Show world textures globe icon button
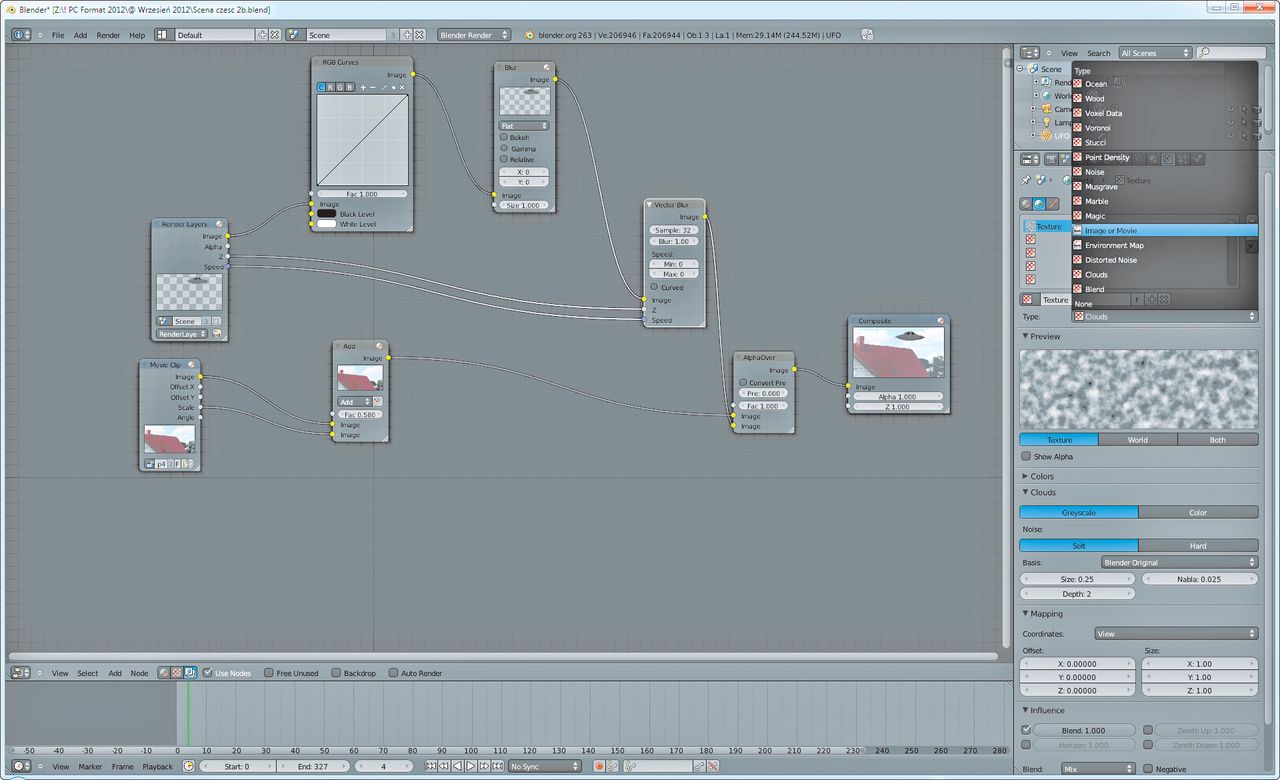Viewport: 1280px width, 780px height. point(1039,204)
